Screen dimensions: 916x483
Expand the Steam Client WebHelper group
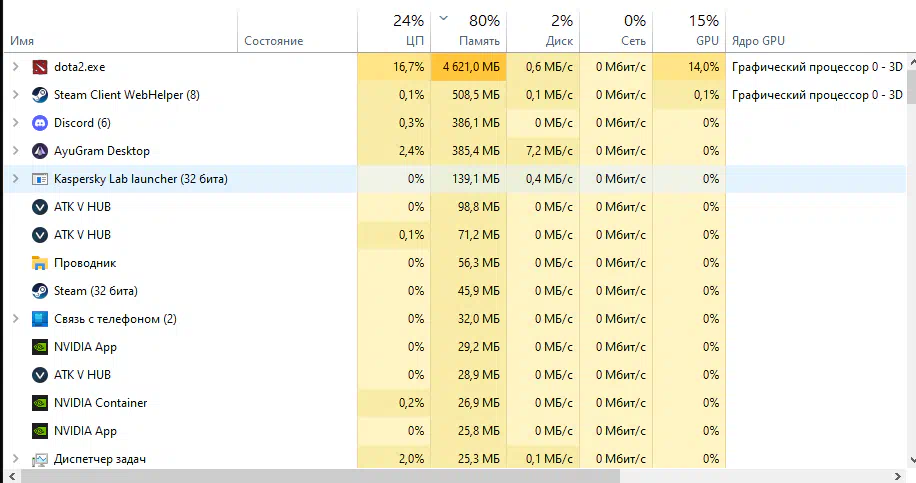[x=16, y=95]
